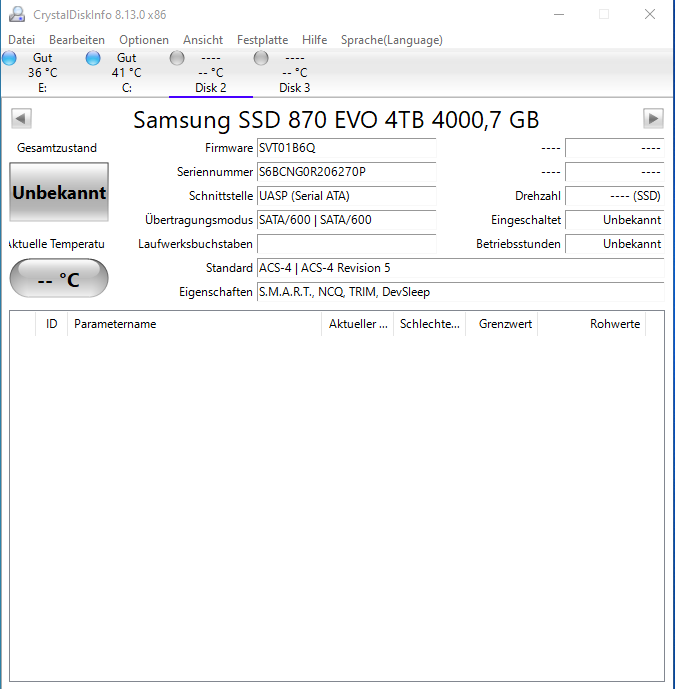This screenshot has width=675, height=689.
Task: Click the Schnittstelle field UASP (Serial ATA)
Action: (x=346, y=196)
